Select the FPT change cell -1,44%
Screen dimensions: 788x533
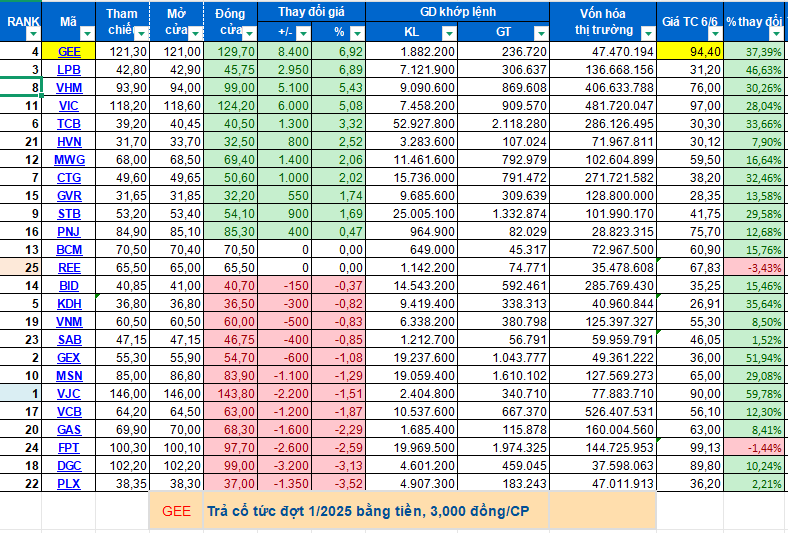coord(755,448)
